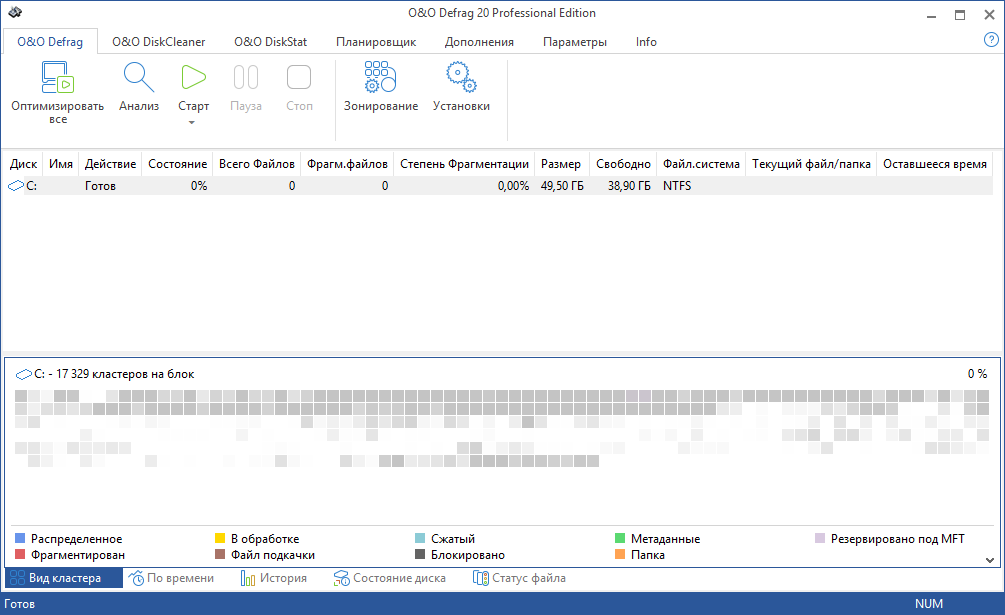This screenshot has height=615, width=1005.
Task: Sort by the Размер column header
Action: coord(561,164)
